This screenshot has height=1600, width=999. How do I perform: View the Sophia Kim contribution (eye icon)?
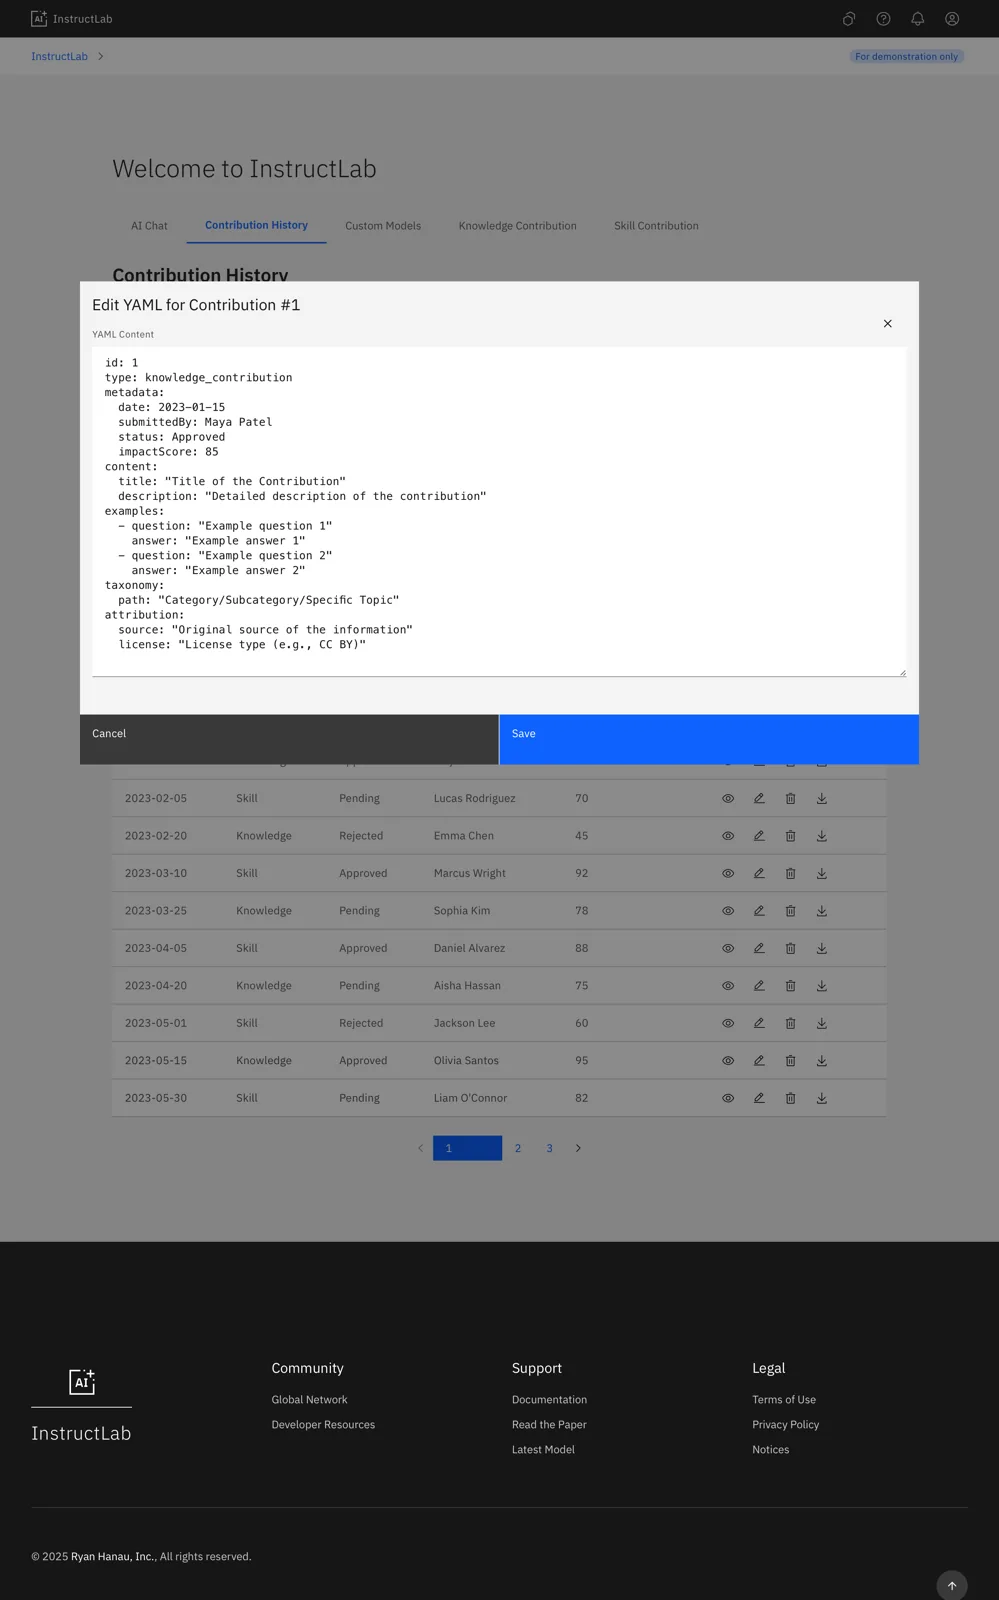728,911
